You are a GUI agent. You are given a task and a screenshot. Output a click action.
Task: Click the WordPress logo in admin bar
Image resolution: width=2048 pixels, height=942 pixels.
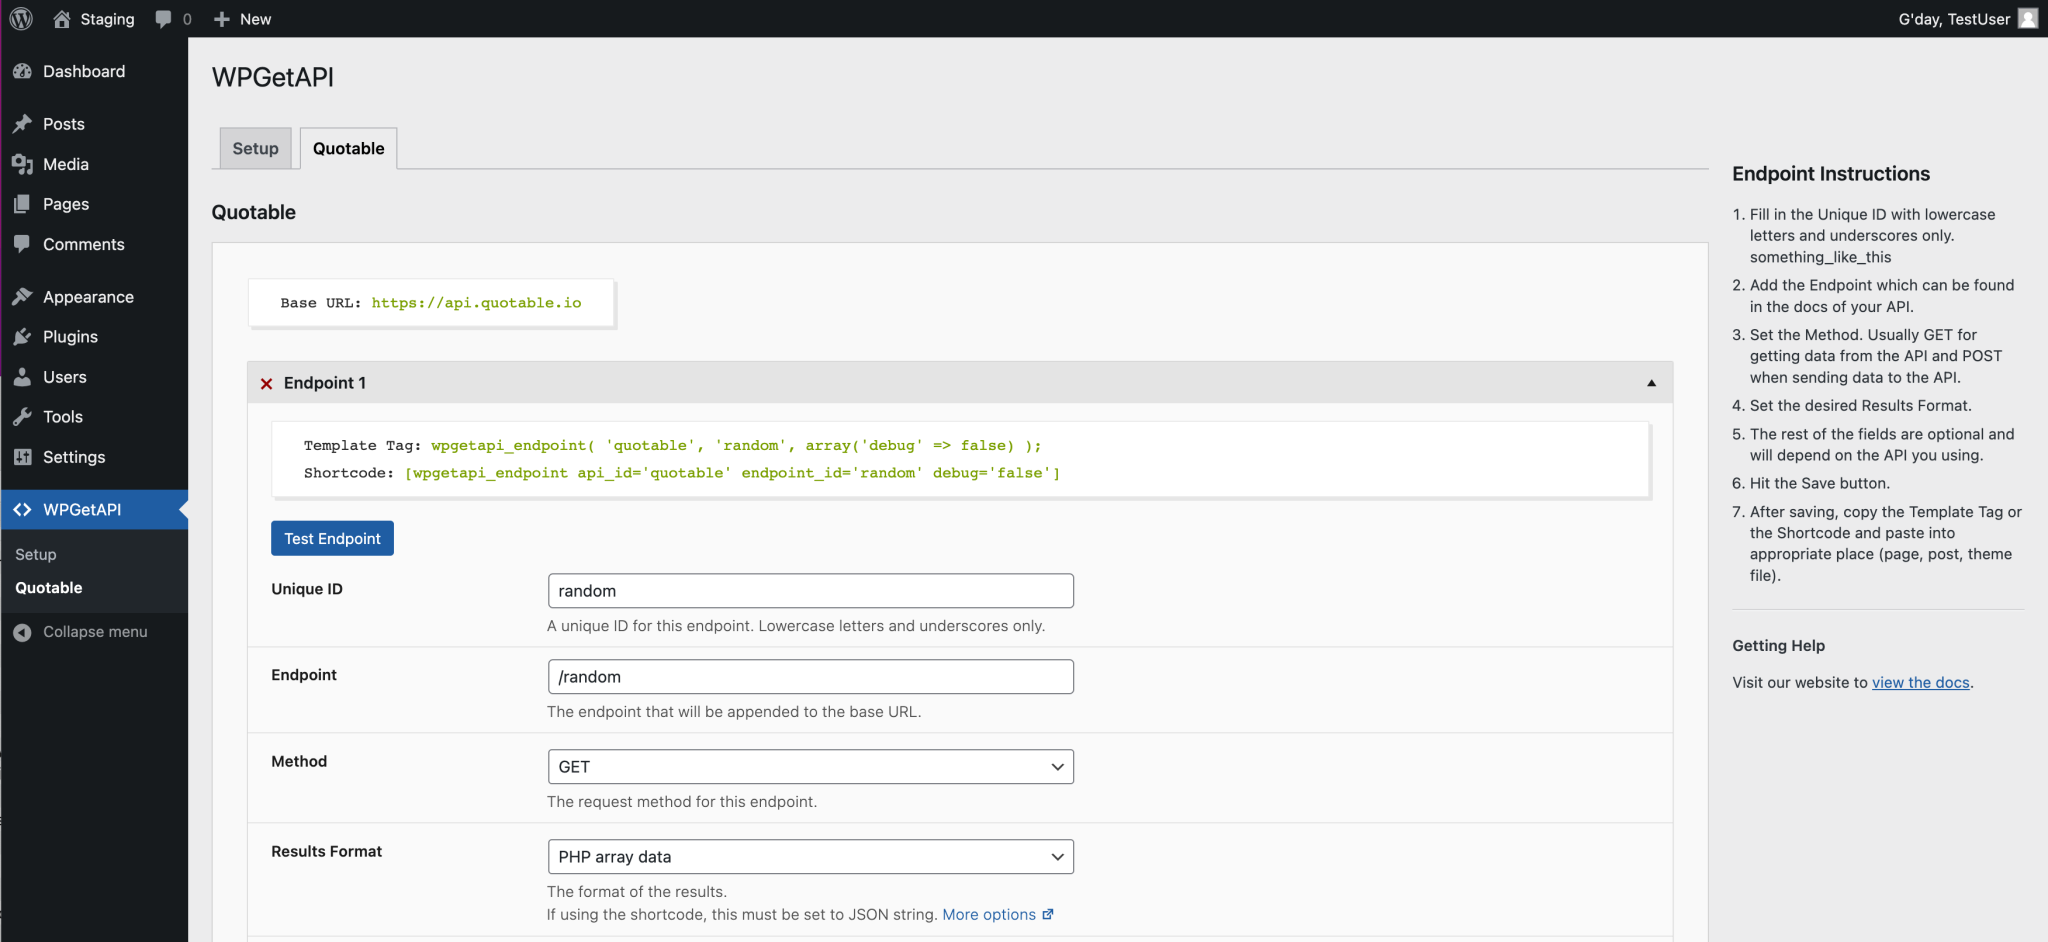[x=20, y=18]
